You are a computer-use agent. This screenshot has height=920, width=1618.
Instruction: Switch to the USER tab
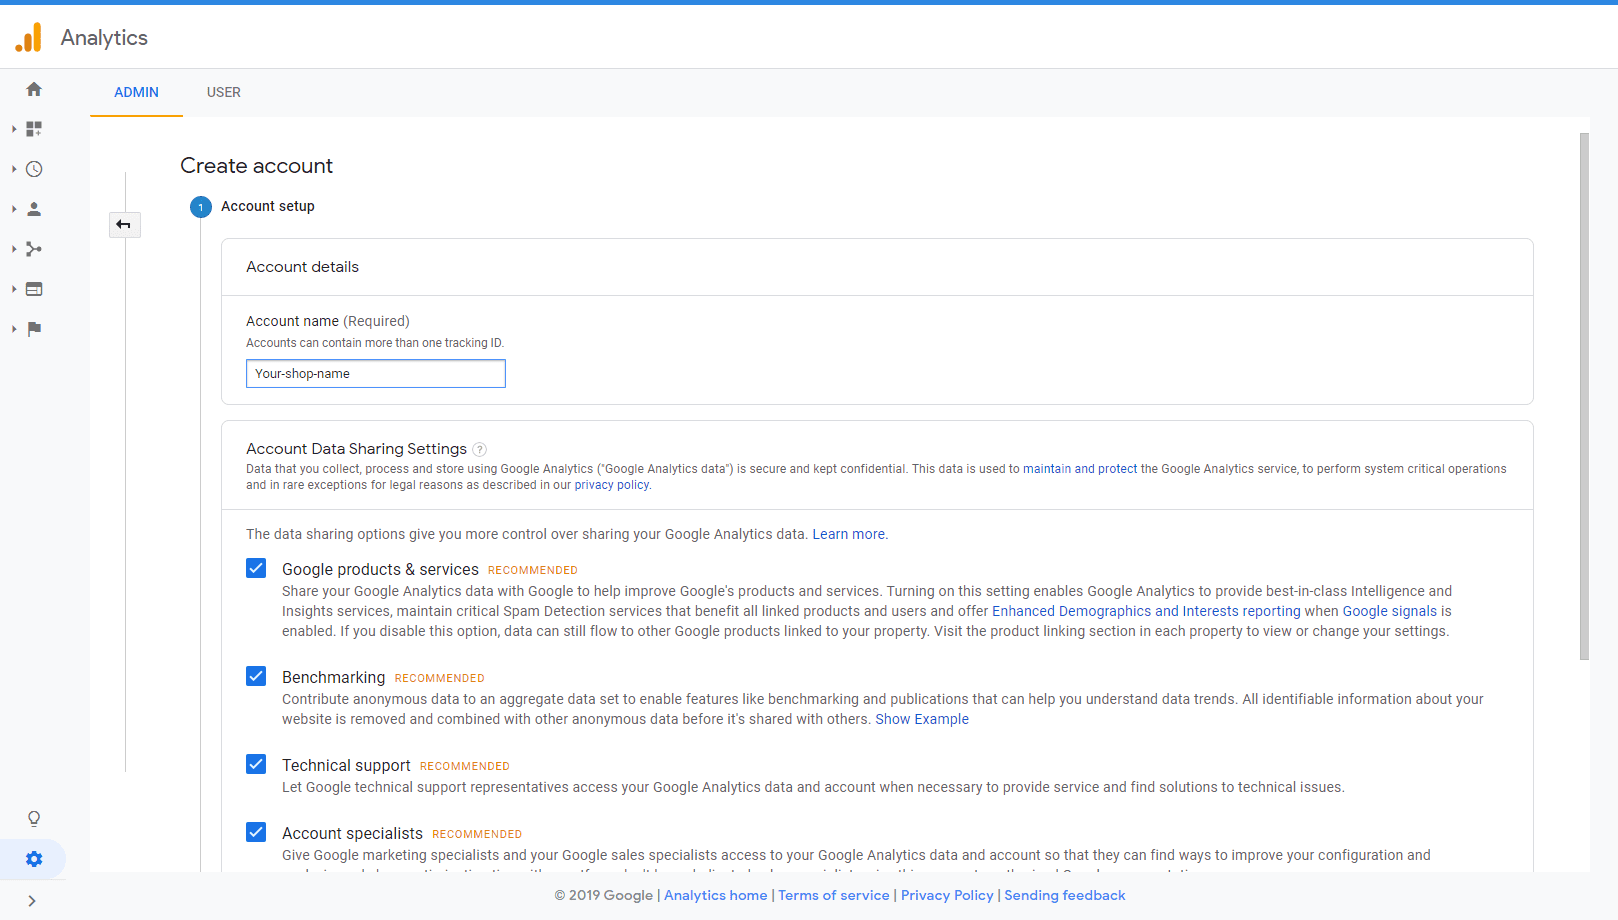pos(223,92)
